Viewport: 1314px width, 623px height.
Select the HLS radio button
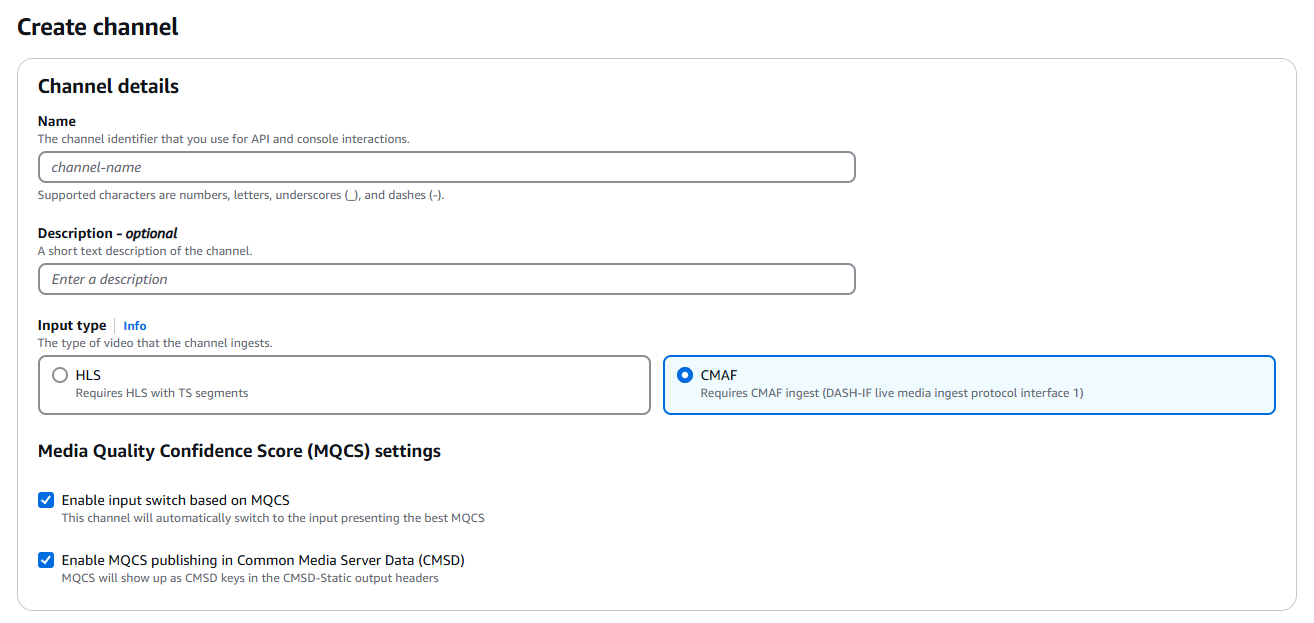(x=60, y=376)
